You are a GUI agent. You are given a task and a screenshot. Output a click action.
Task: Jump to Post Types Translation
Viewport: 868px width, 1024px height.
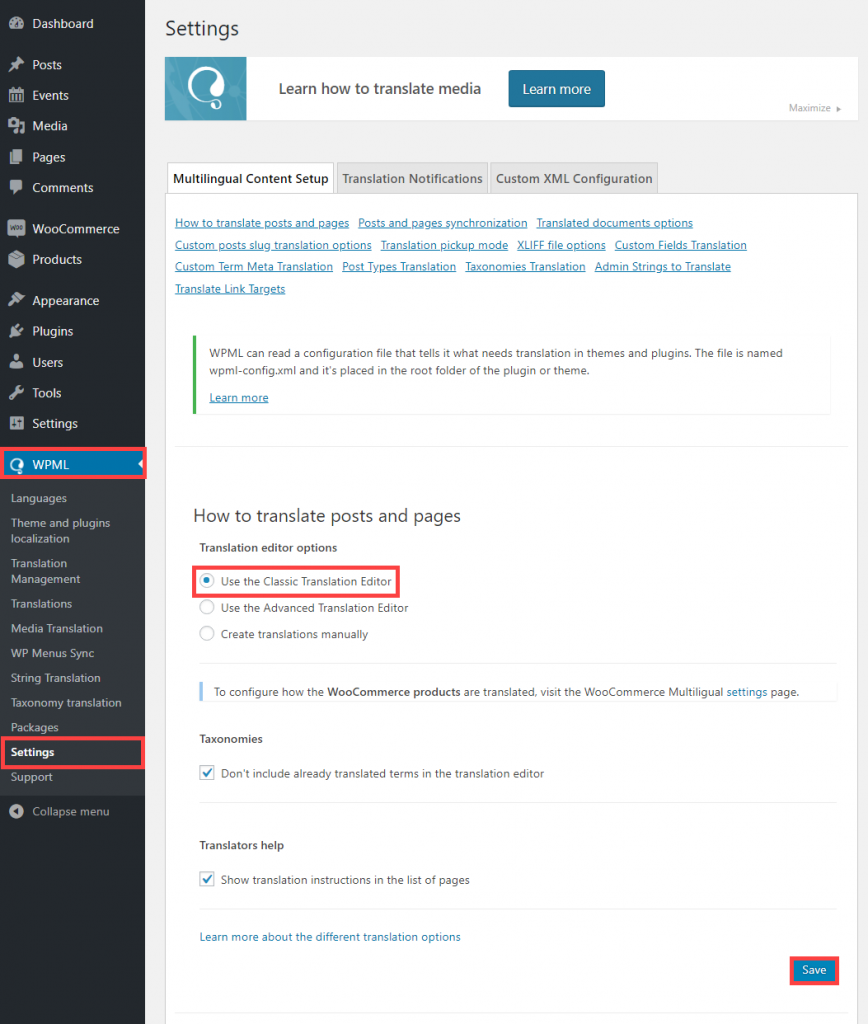click(x=399, y=266)
